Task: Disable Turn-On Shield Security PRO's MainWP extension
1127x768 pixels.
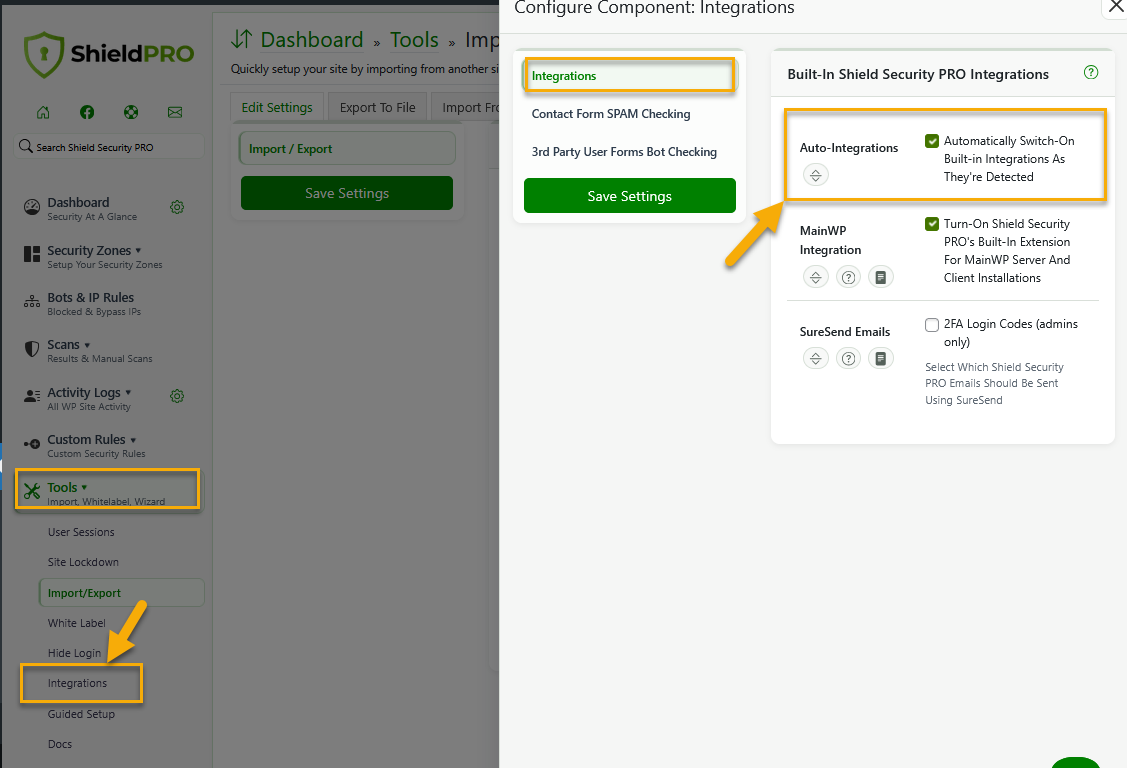Action: pos(932,224)
